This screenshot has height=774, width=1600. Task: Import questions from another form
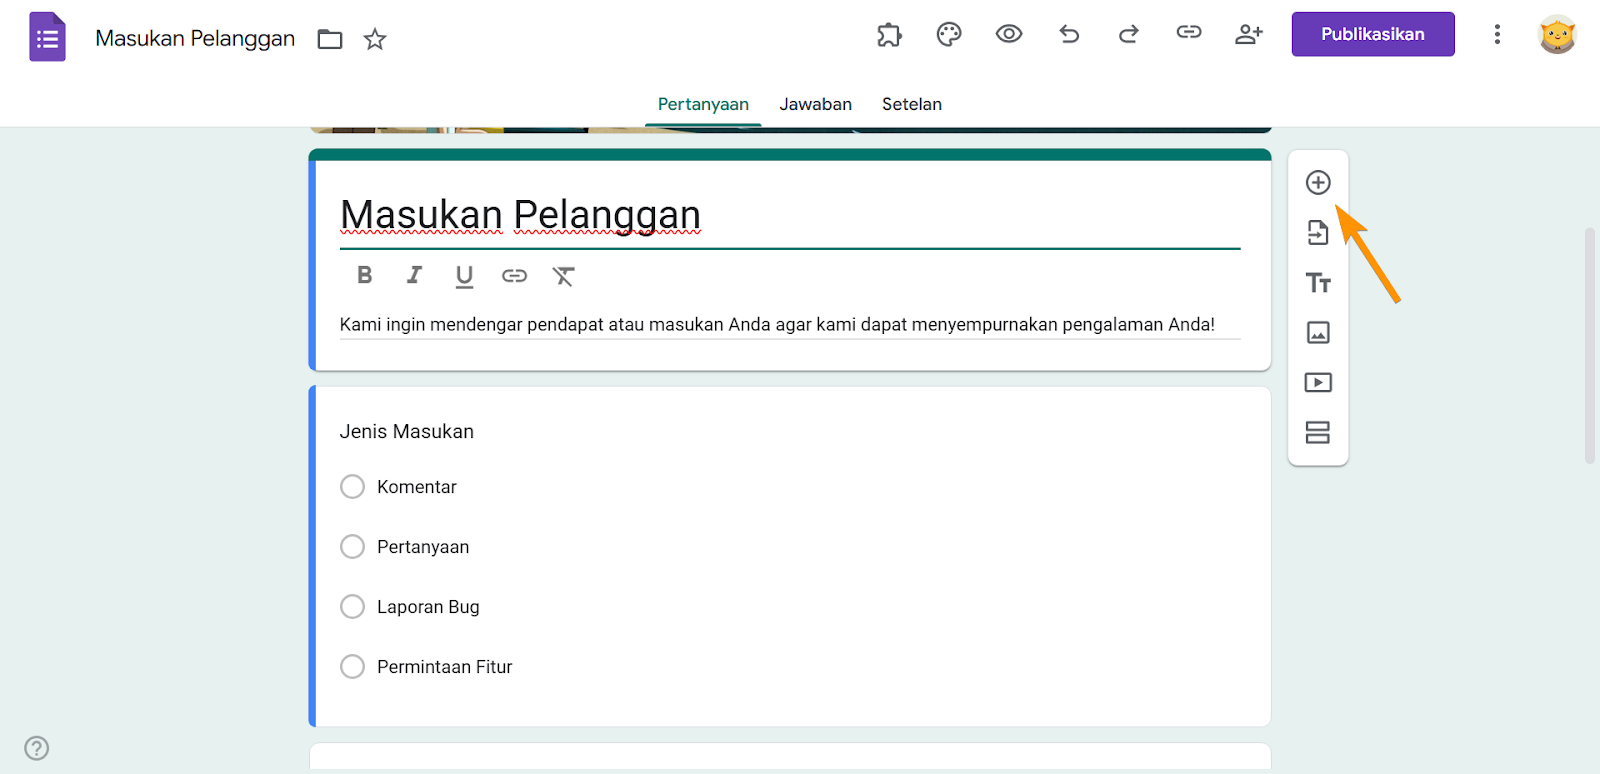point(1318,232)
